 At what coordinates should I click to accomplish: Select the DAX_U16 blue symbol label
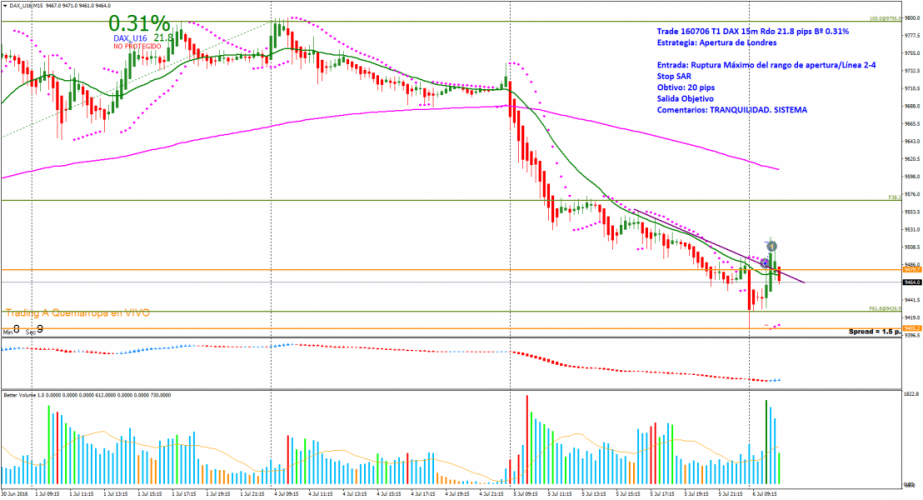[130, 38]
